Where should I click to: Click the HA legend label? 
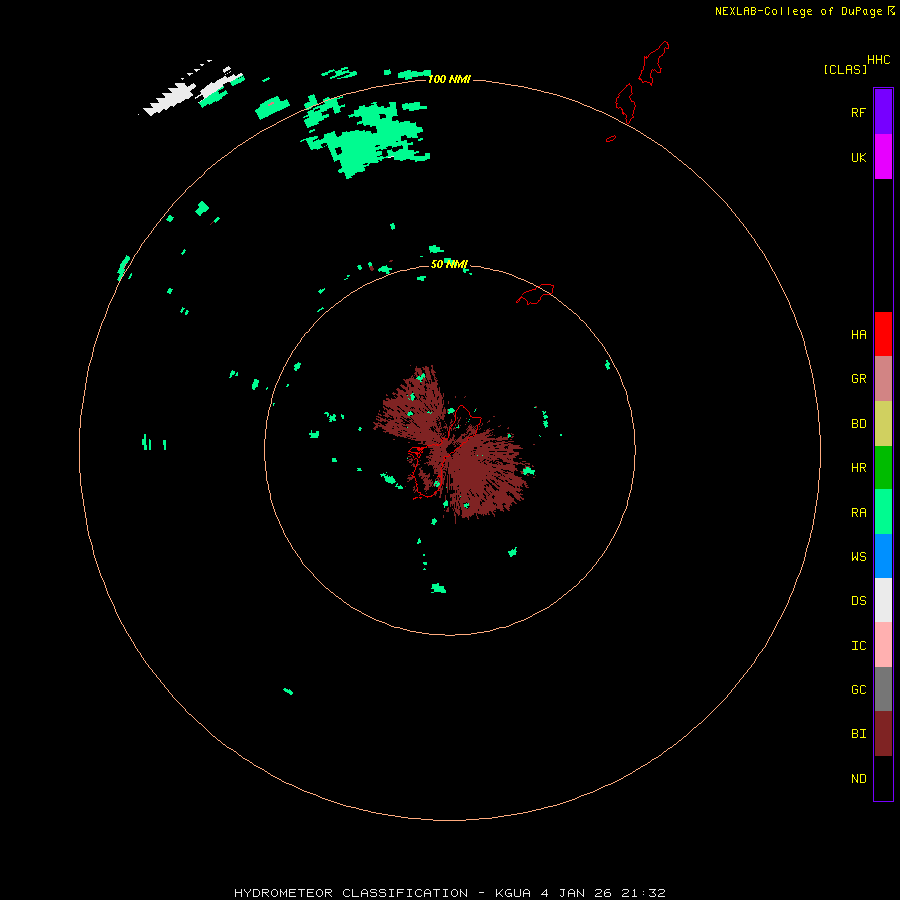pyautogui.click(x=858, y=335)
